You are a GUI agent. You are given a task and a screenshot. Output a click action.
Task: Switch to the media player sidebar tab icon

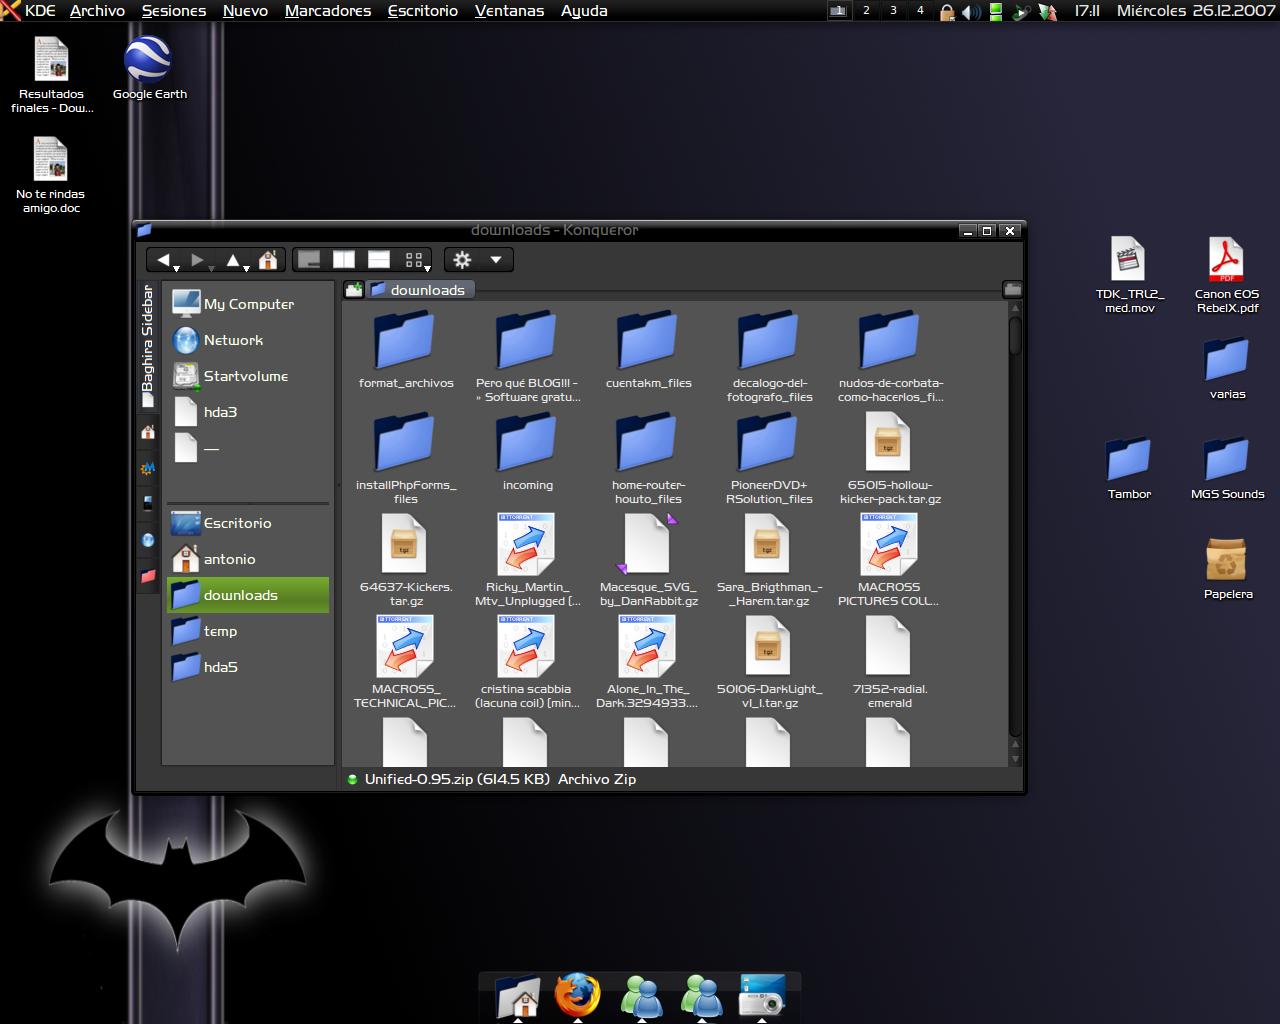(148, 504)
